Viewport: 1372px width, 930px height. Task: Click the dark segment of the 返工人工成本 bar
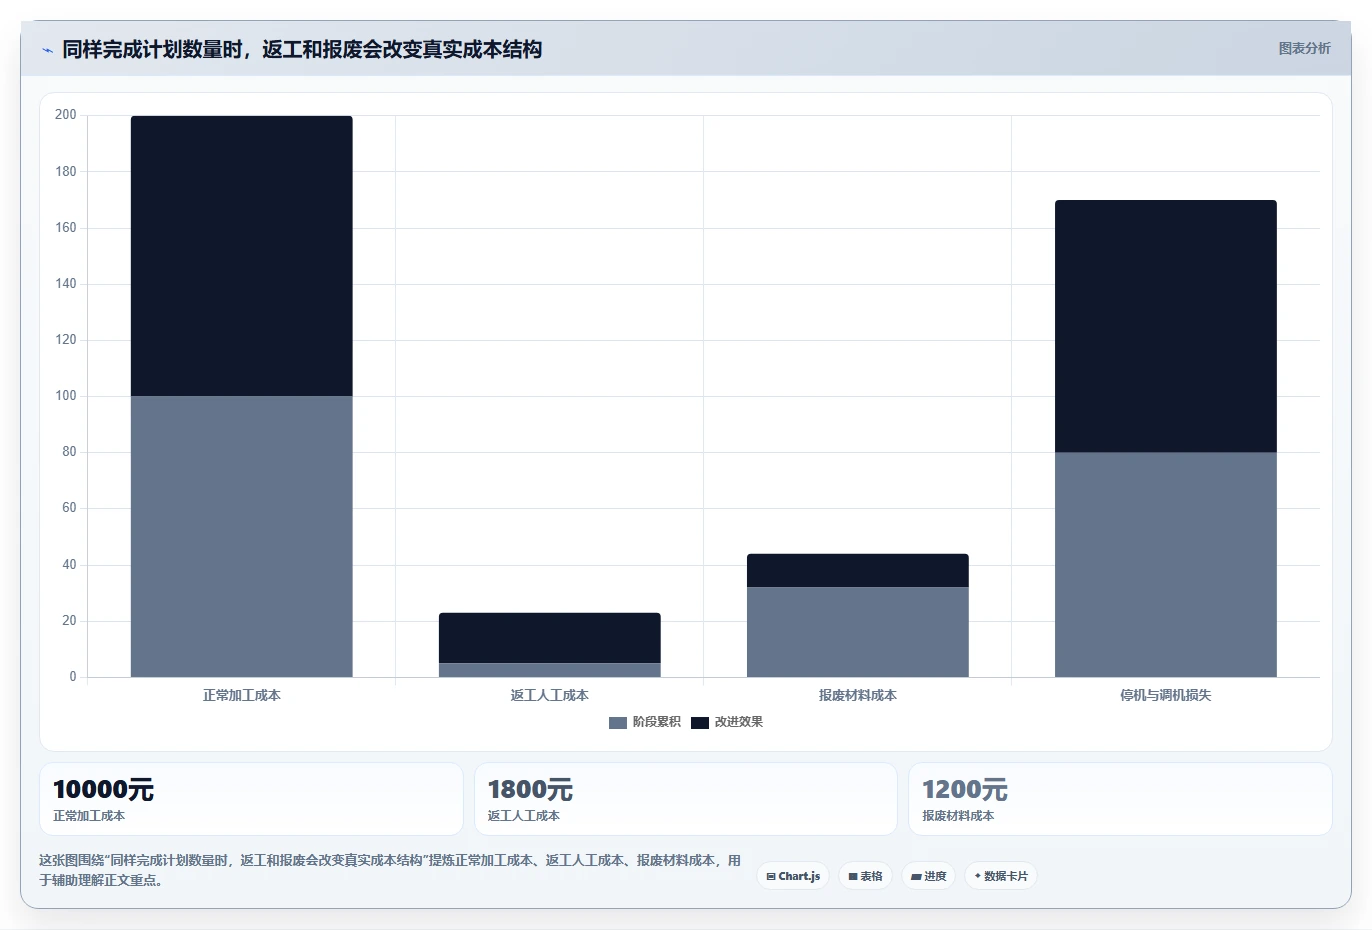tap(550, 638)
